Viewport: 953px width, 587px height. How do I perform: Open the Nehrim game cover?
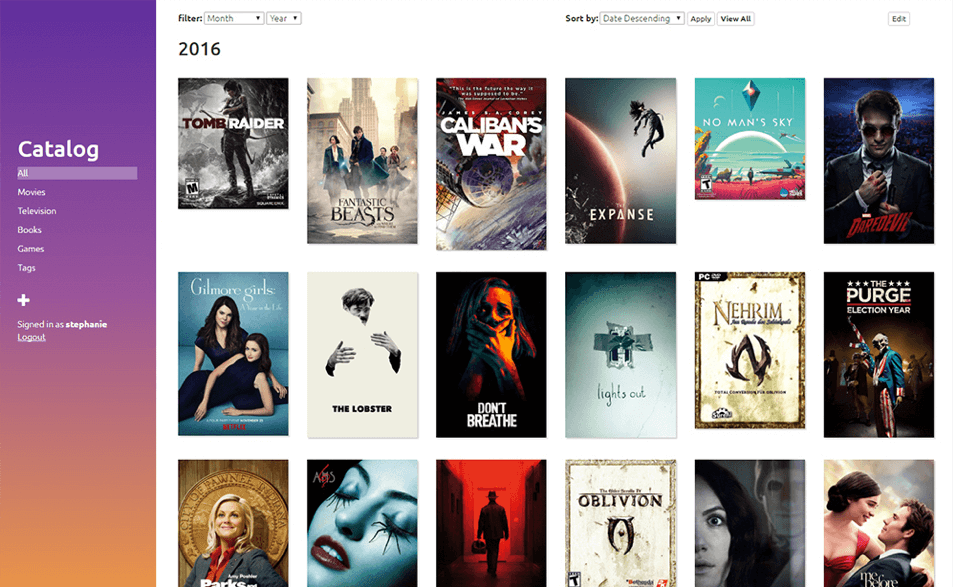click(x=750, y=350)
